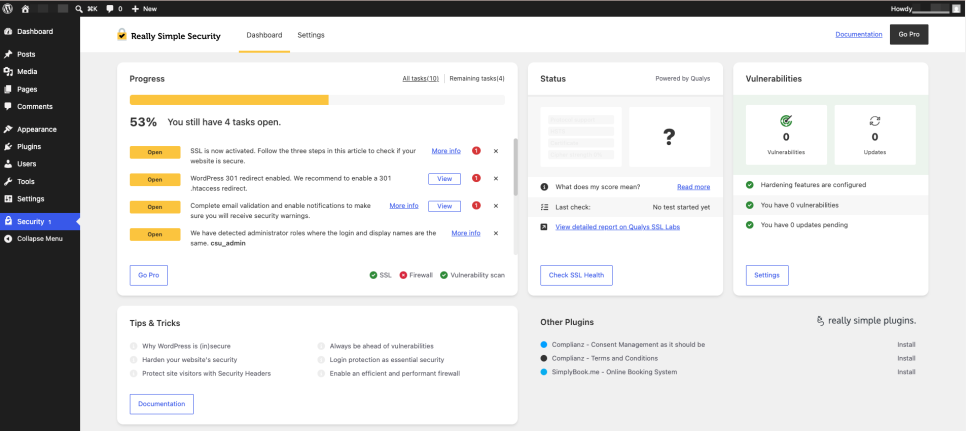Open Dashboard in sidebar

35,31
